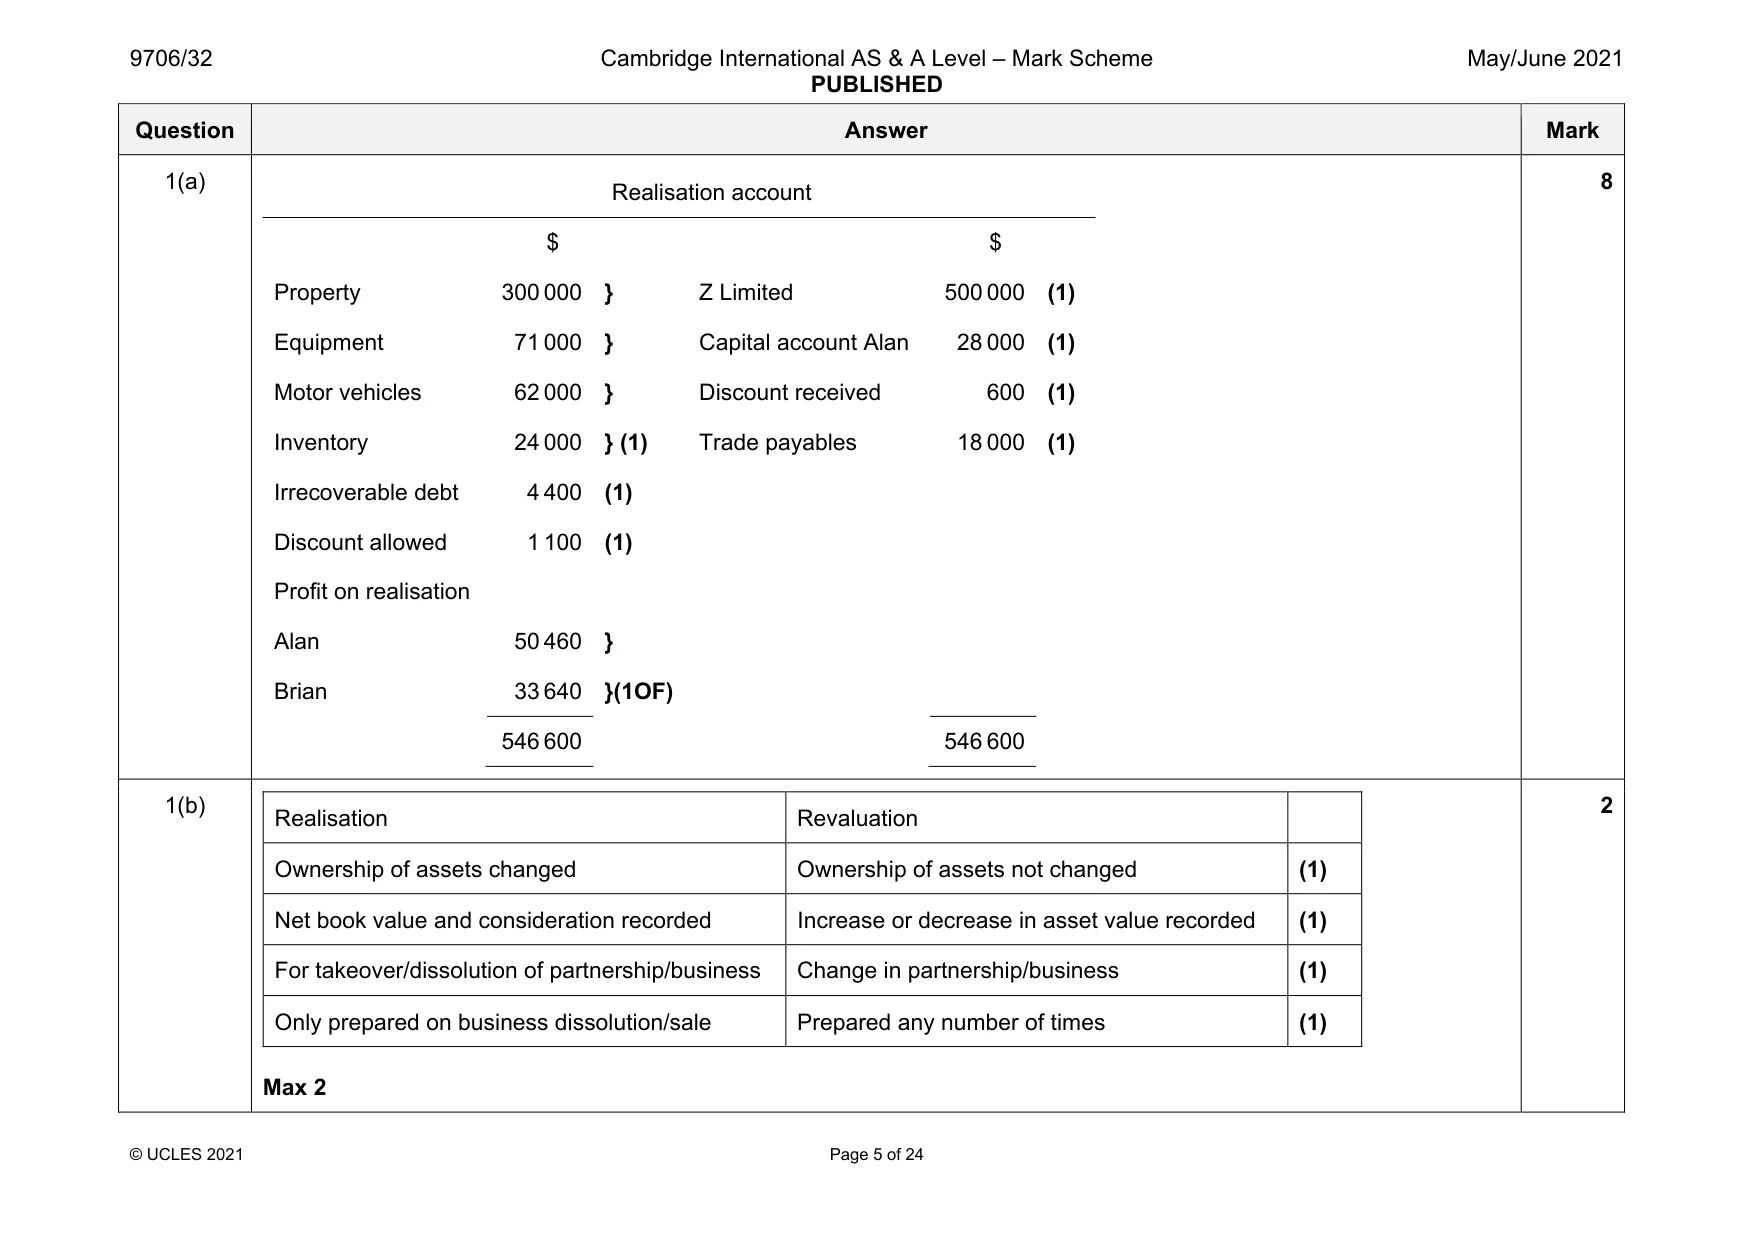Click the mark total '2' for 1(b)

[1606, 806]
